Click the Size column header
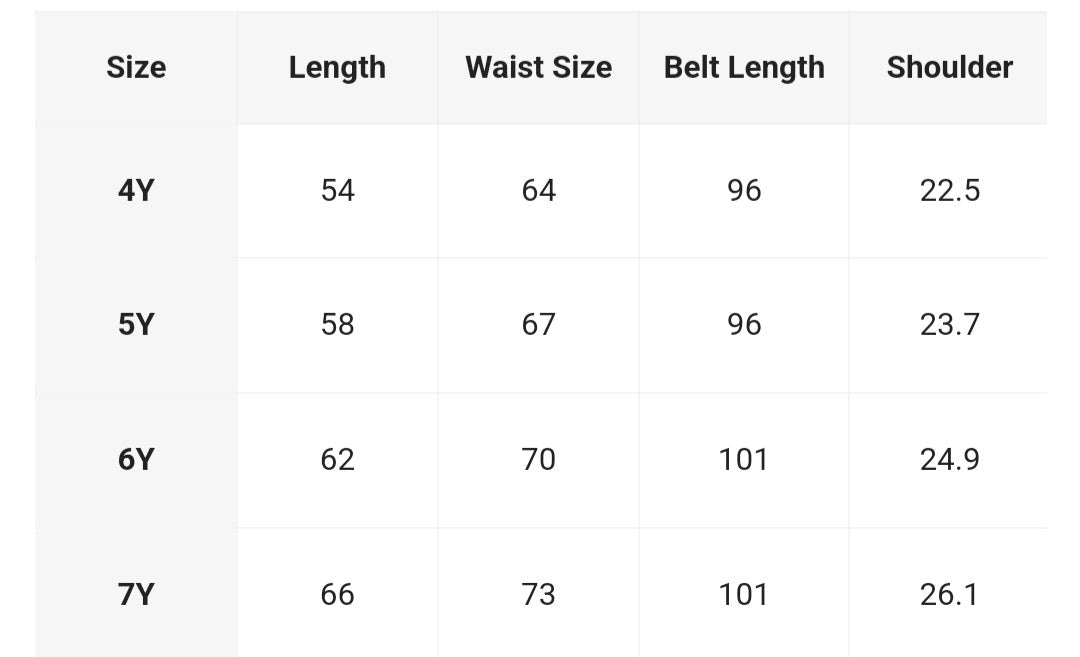Image resolution: width=1080 pixels, height=657 pixels. tap(136, 67)
